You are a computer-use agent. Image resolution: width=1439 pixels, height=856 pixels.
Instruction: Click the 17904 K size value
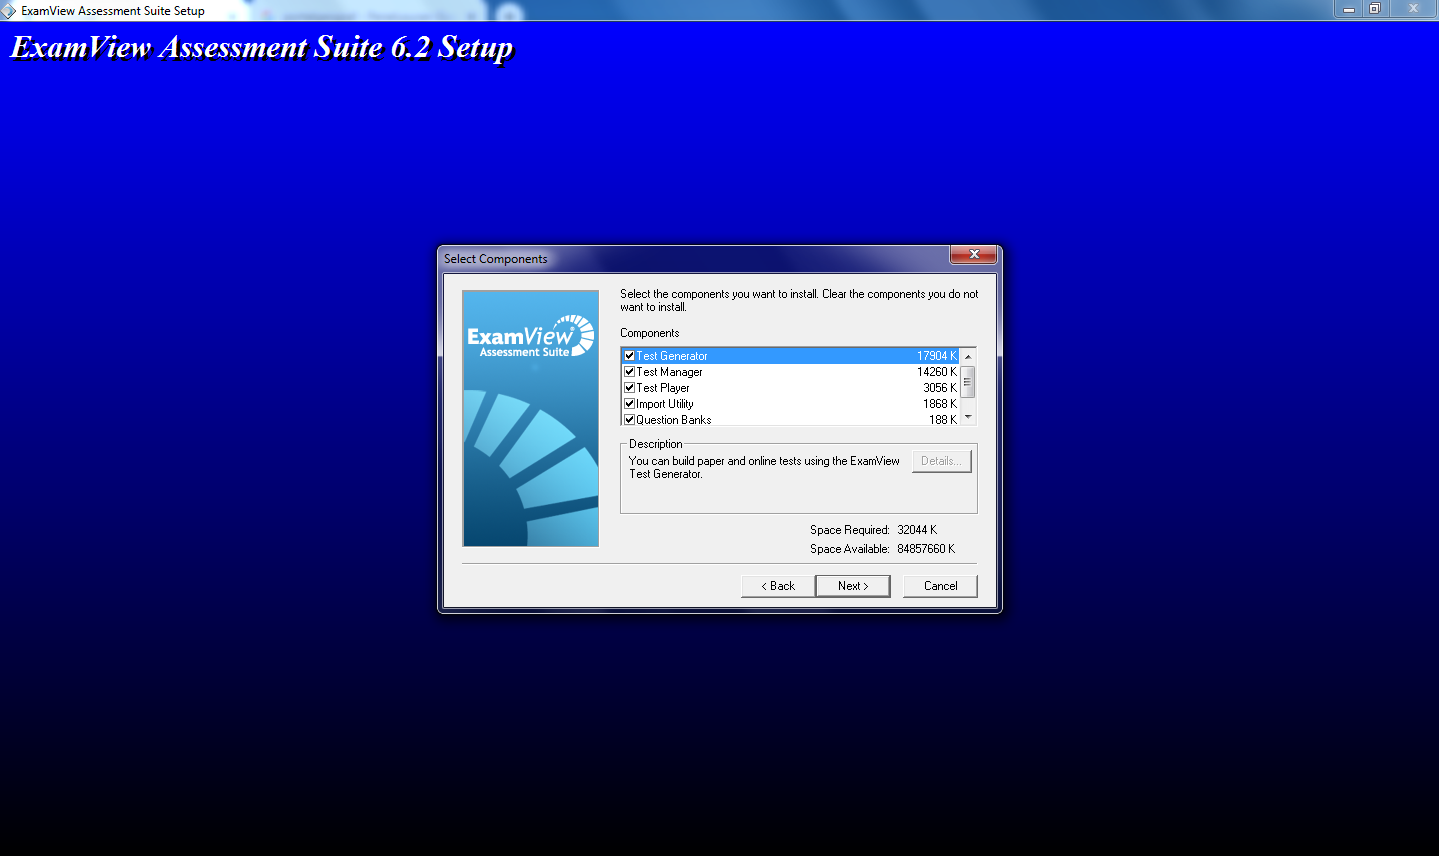[x=937, y=356]
